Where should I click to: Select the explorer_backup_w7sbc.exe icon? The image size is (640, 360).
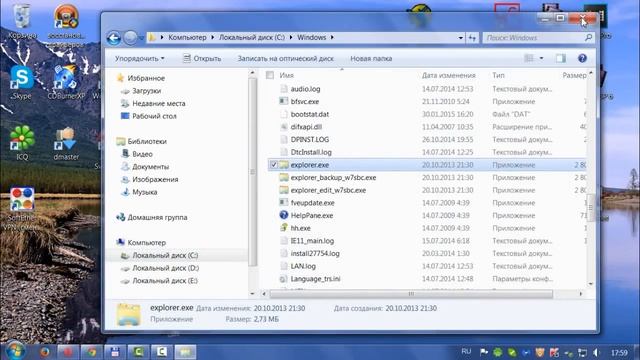click(x=284, y=177)
